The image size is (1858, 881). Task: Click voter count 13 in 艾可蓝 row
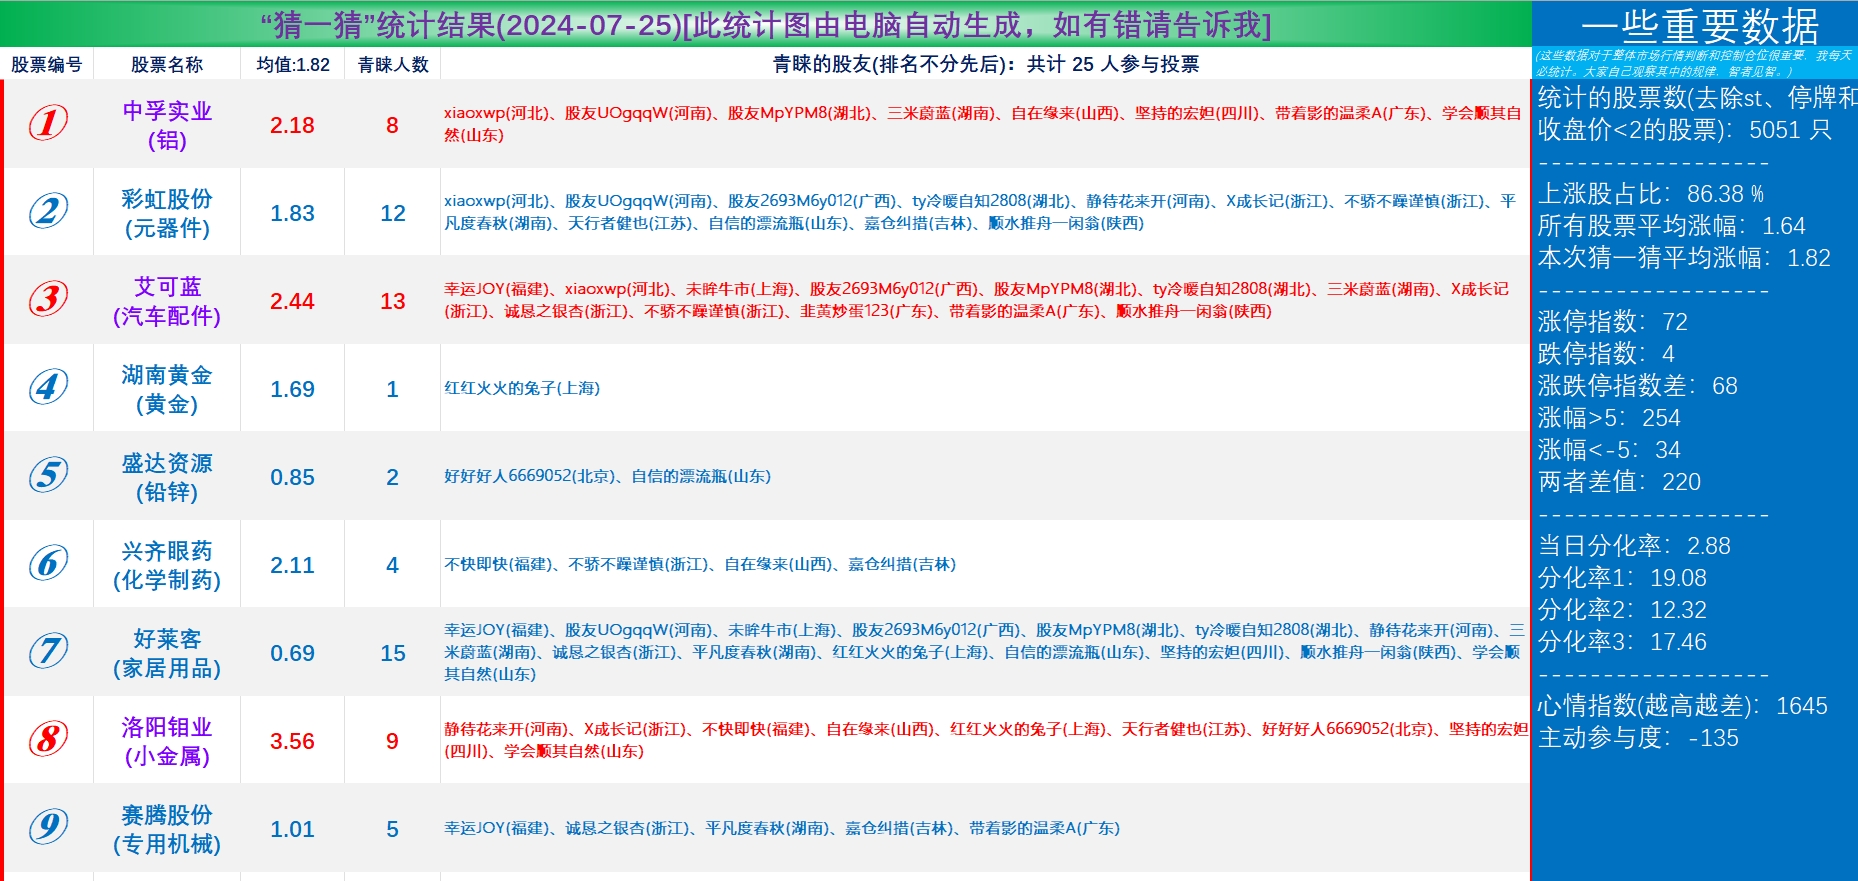point(393,301)
